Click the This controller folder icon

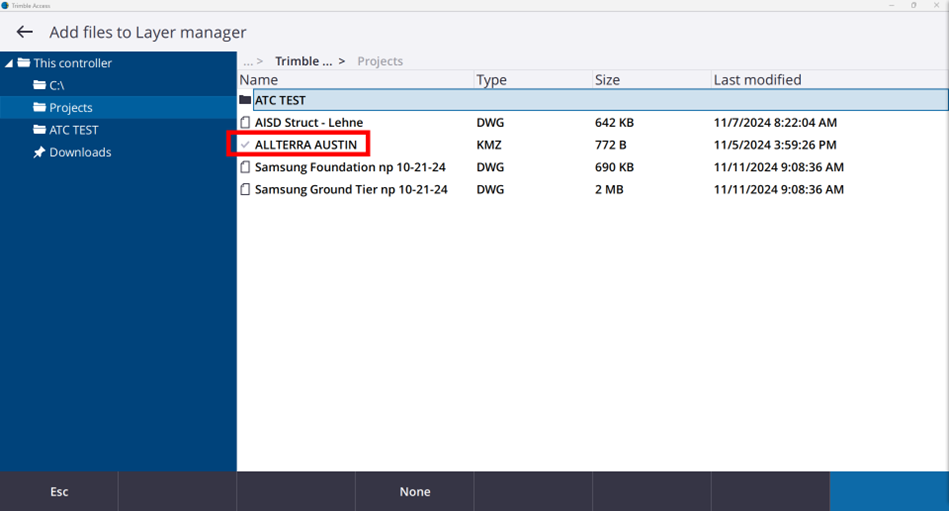(x=24, y=62)
